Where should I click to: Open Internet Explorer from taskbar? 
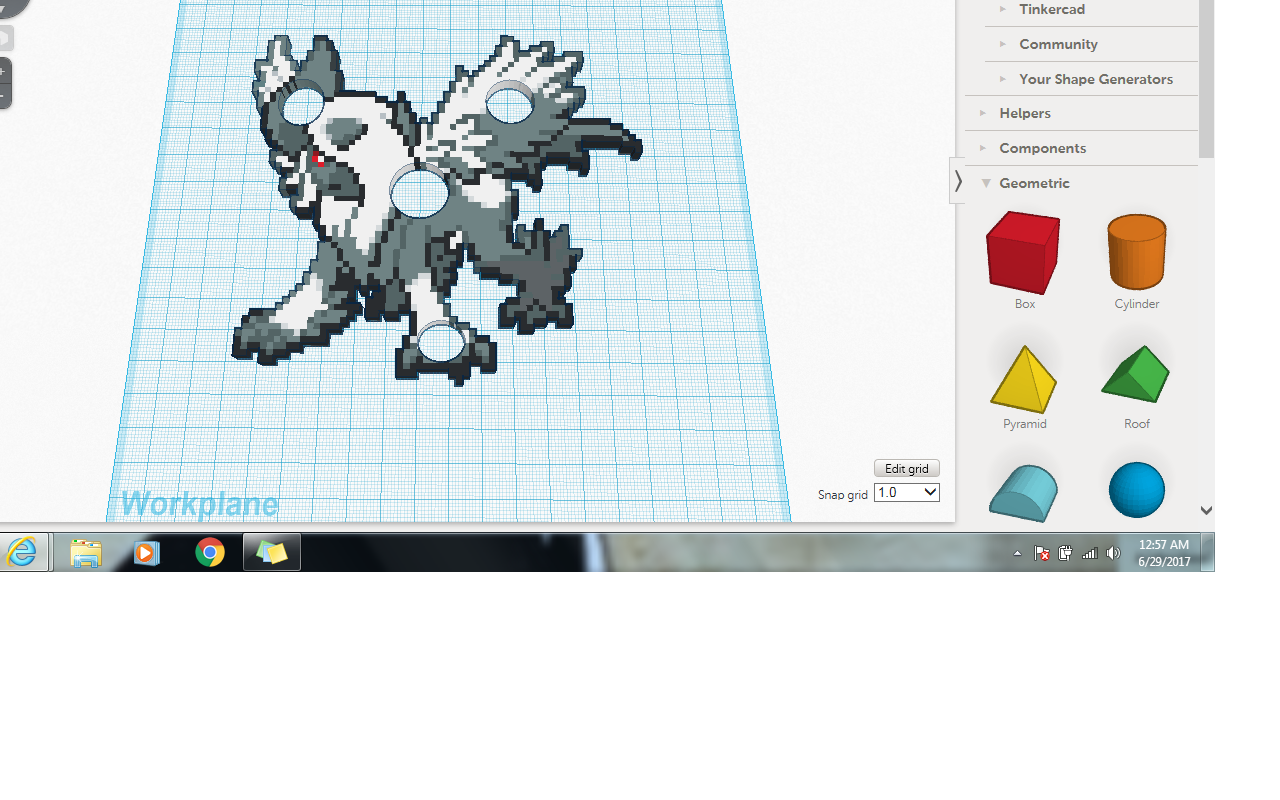[22, 552]
